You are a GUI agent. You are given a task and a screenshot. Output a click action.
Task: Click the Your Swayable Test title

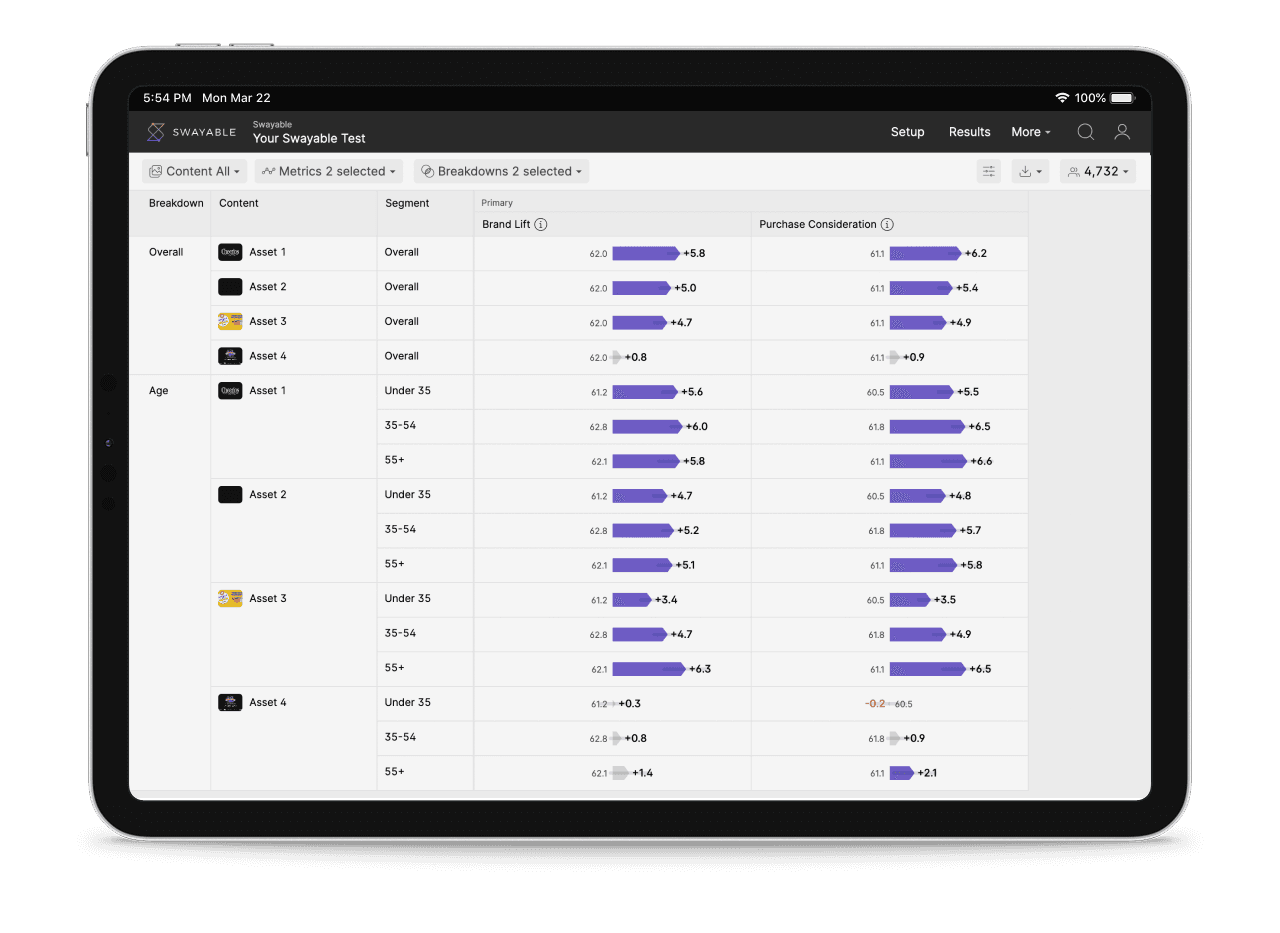(x=309, y=139)
